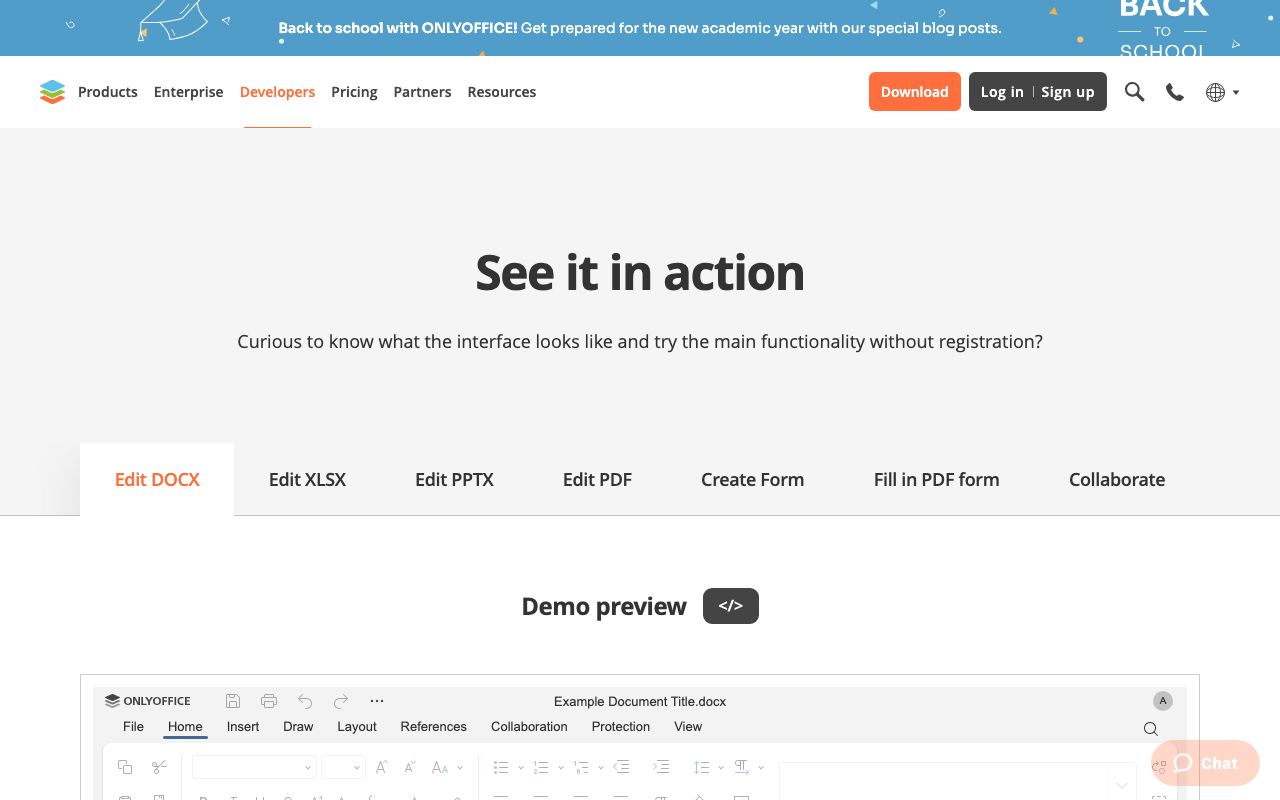1280x800 pixels.
Task: Expand the nonprinting characters dropdown arrow
Action: tap(761, 768)
